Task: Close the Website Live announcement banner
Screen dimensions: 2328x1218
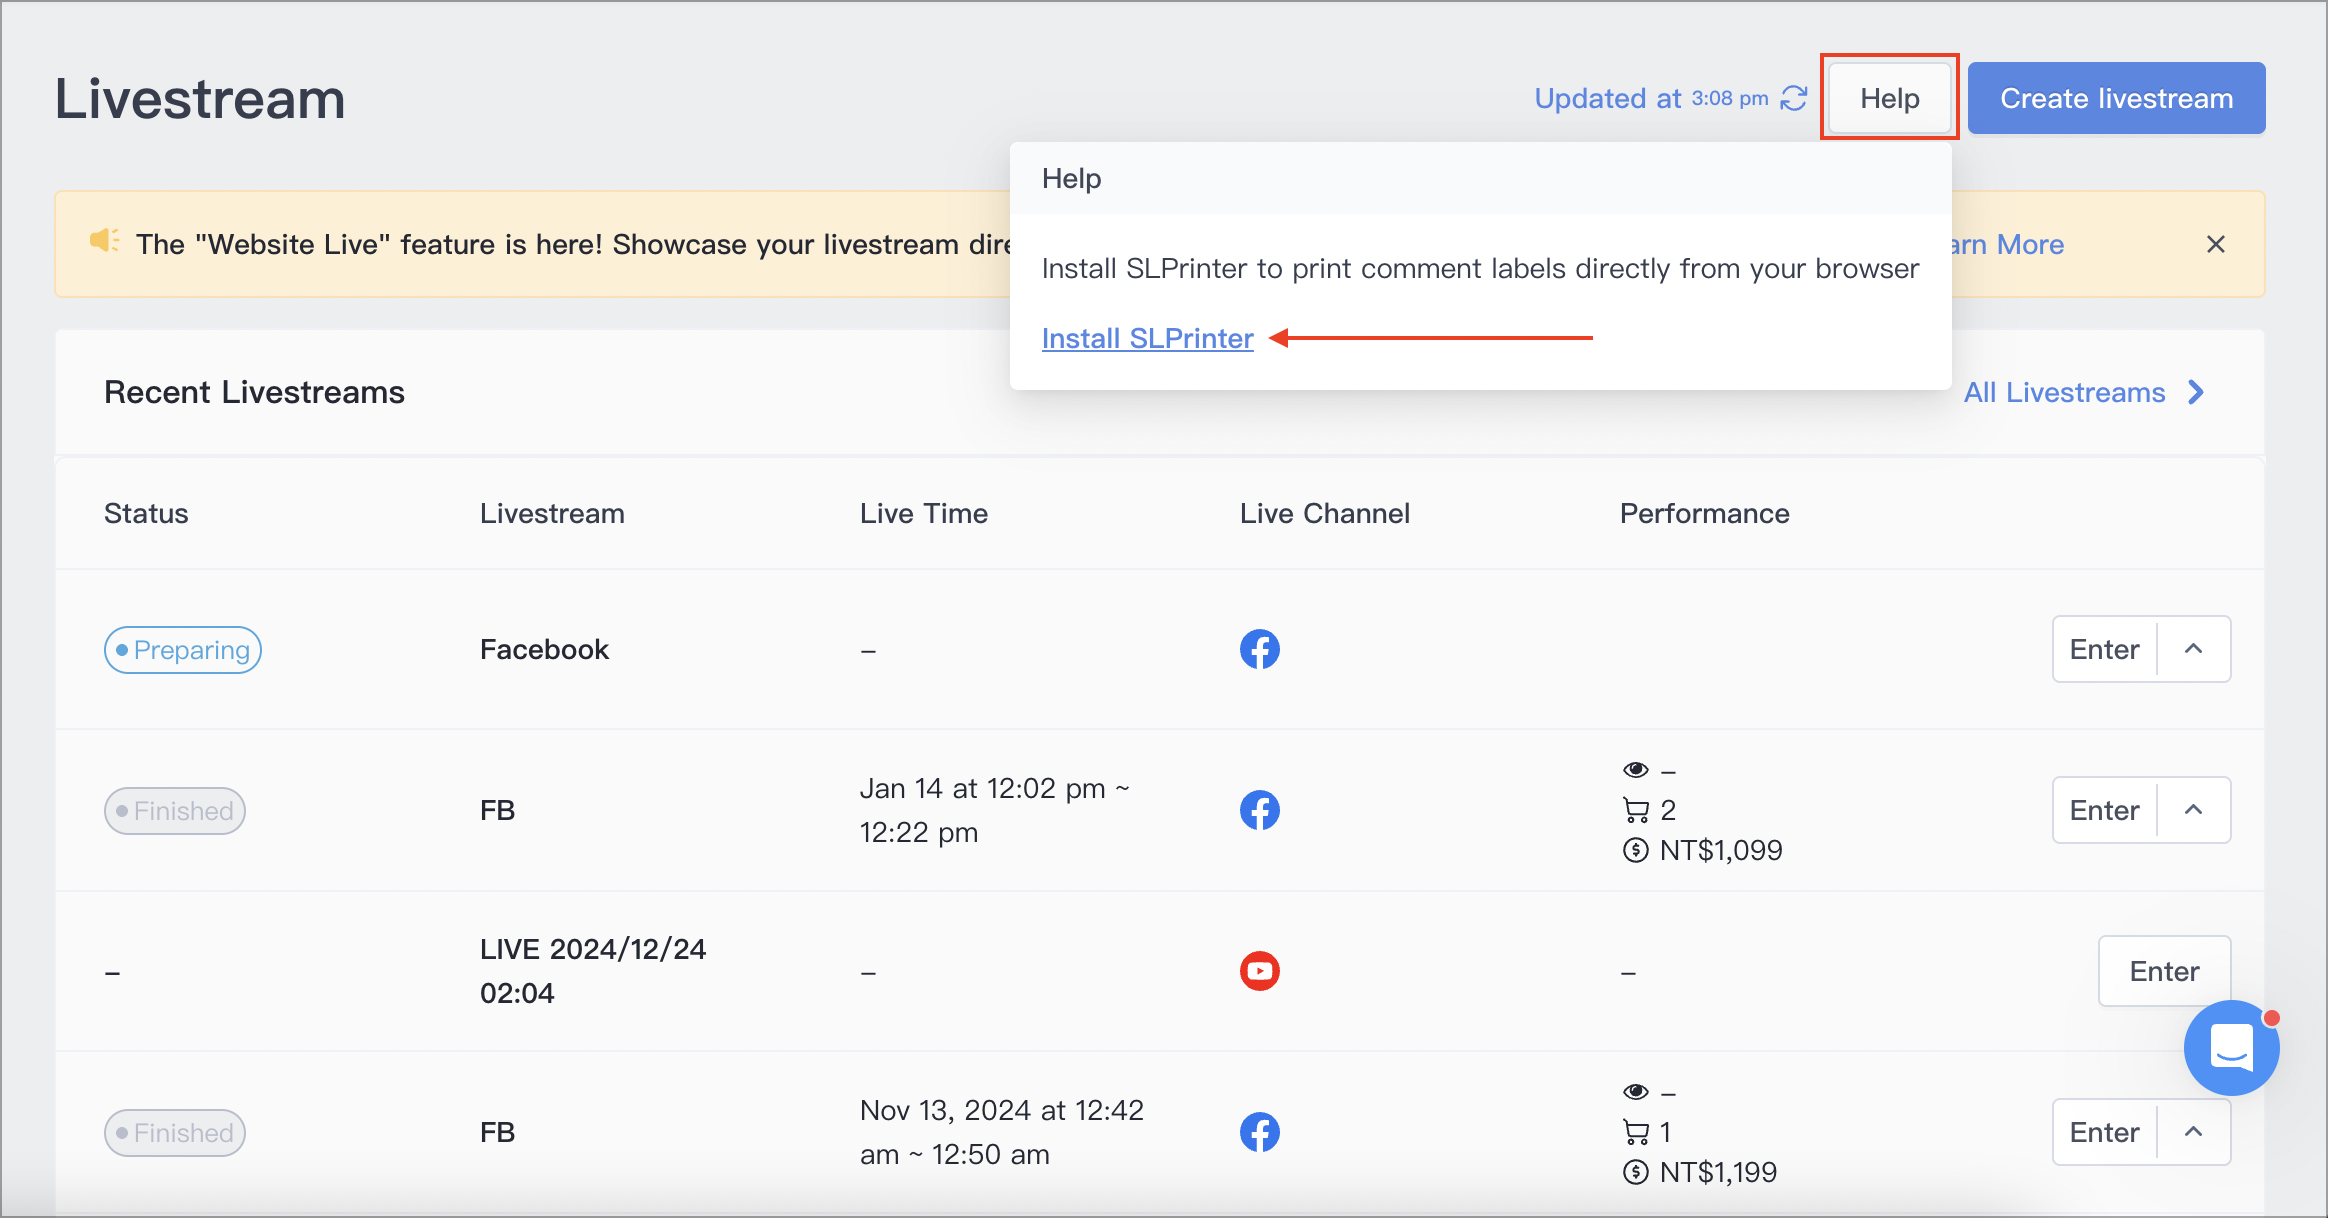Action: click(x=2215, y=244)
